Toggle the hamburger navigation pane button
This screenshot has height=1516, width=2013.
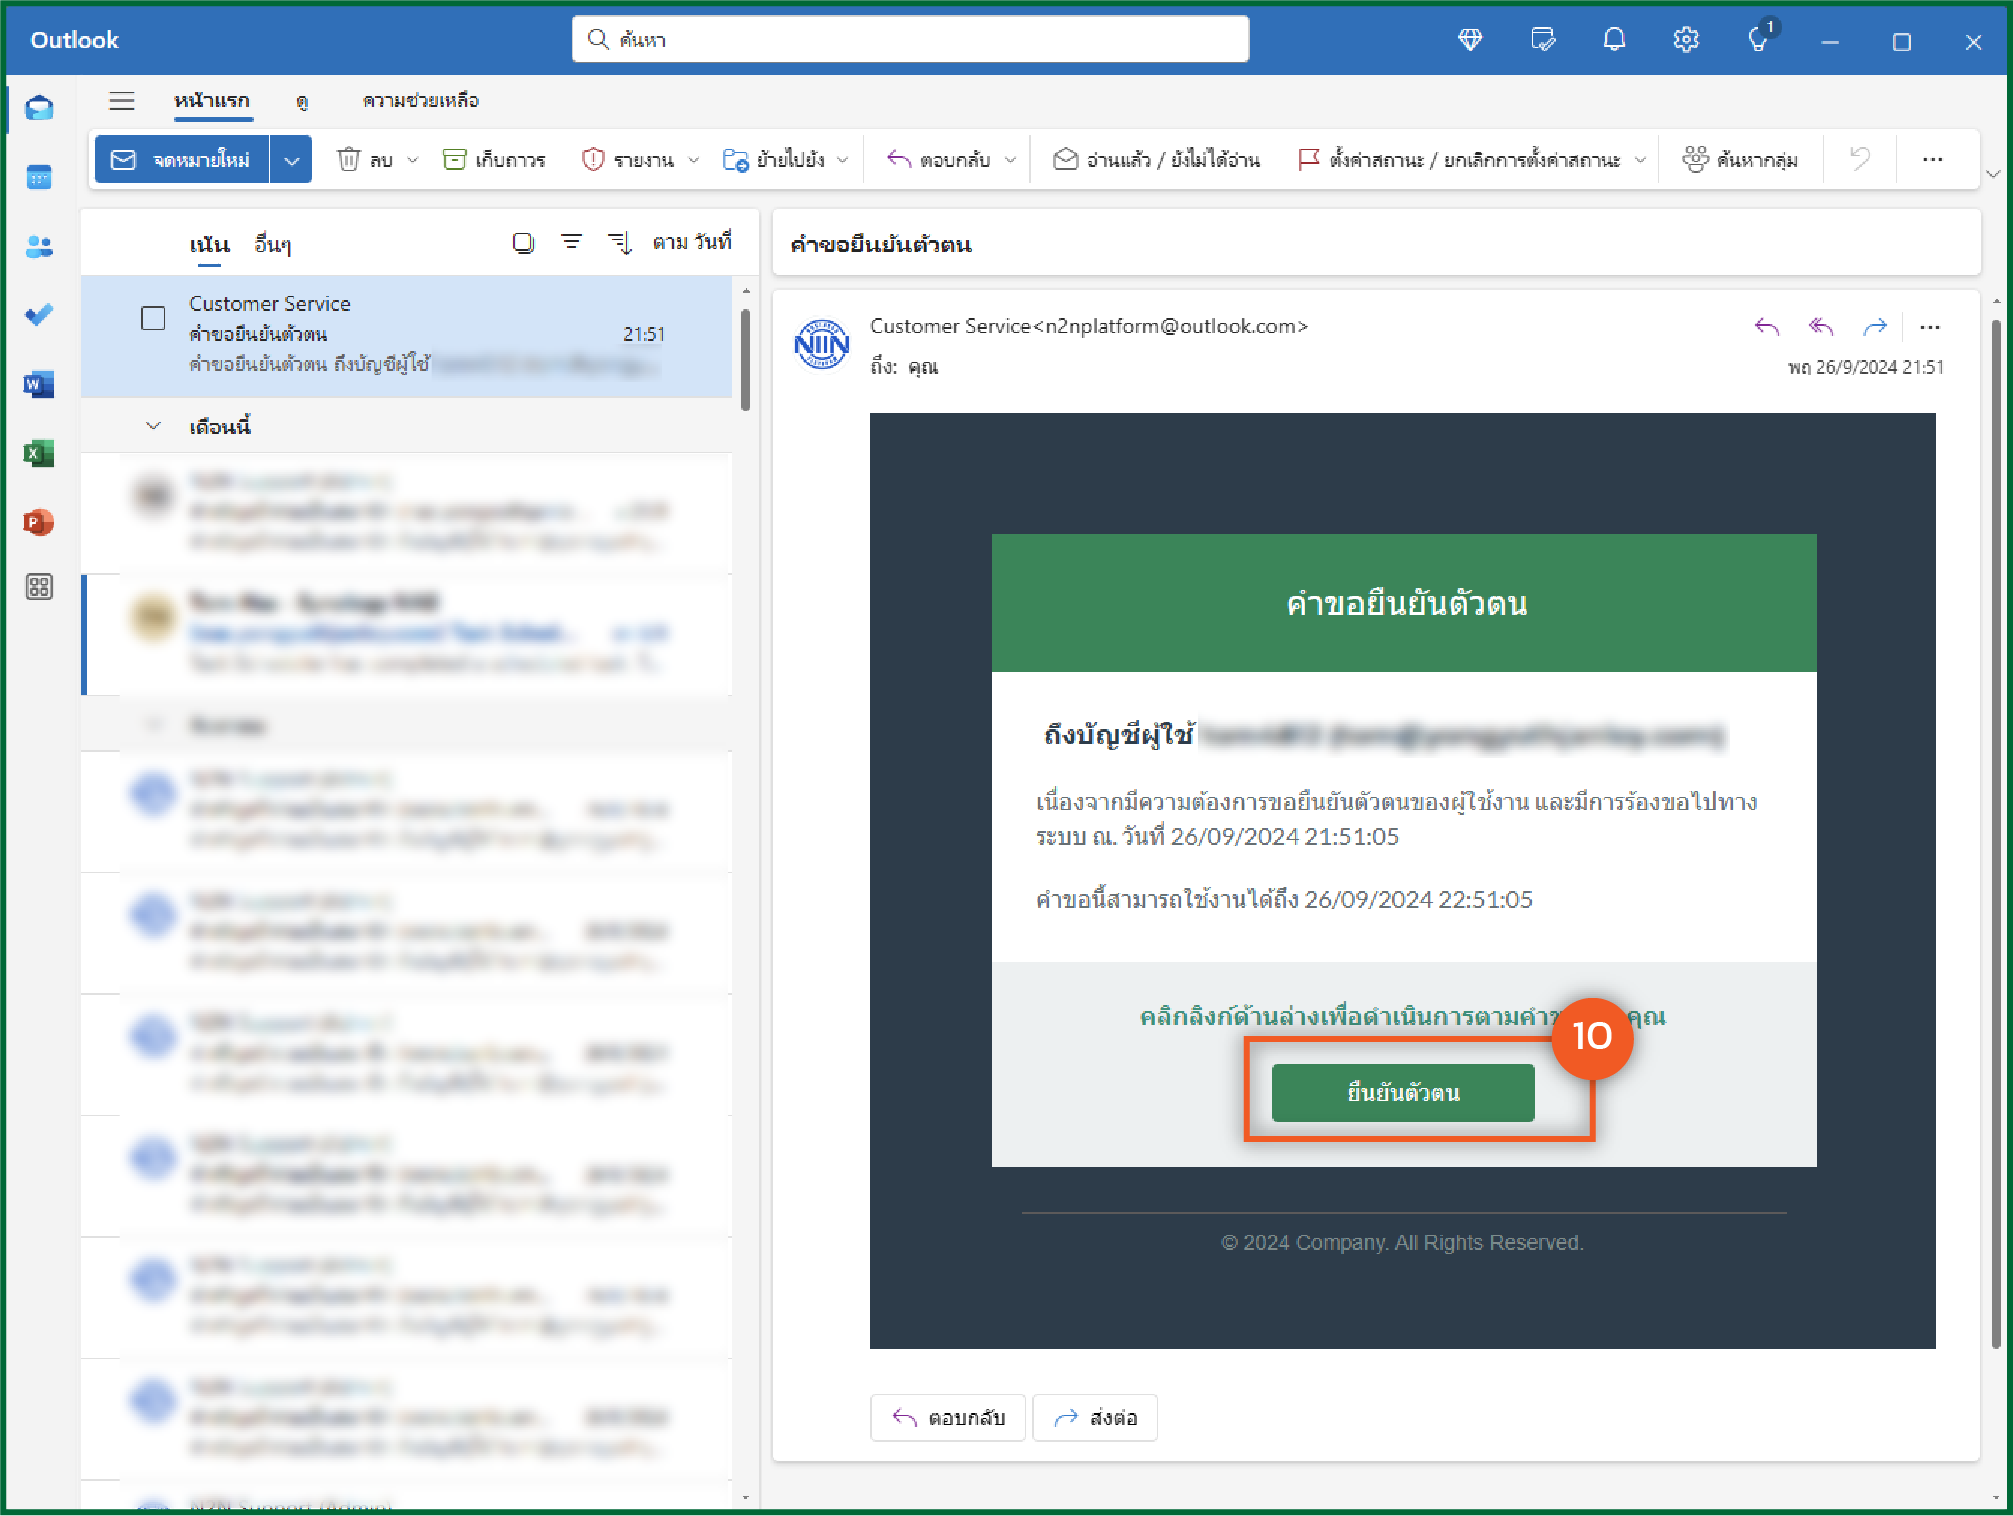point(122,101)
